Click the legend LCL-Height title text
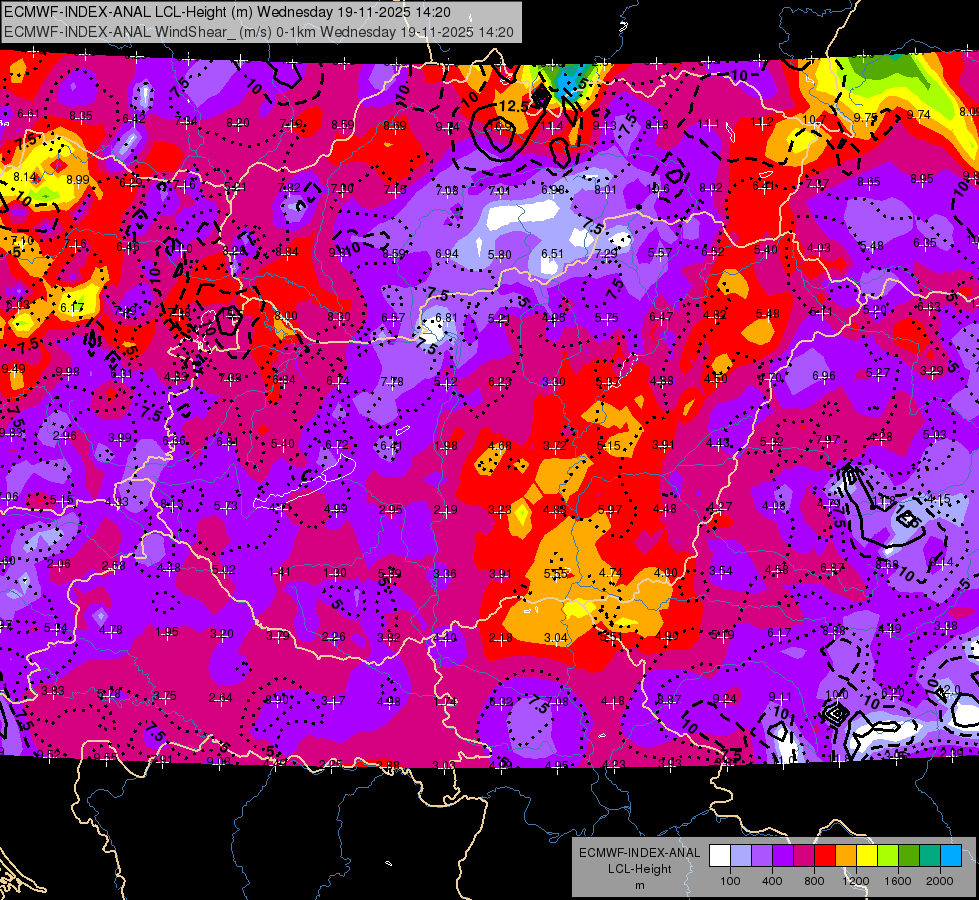The image size is (979, 900). pos(639,869)
